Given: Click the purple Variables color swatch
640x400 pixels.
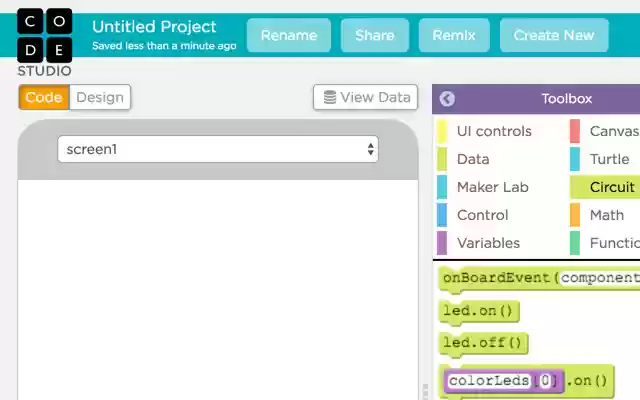Looking at the screenshot, I should tap(442, 243).
